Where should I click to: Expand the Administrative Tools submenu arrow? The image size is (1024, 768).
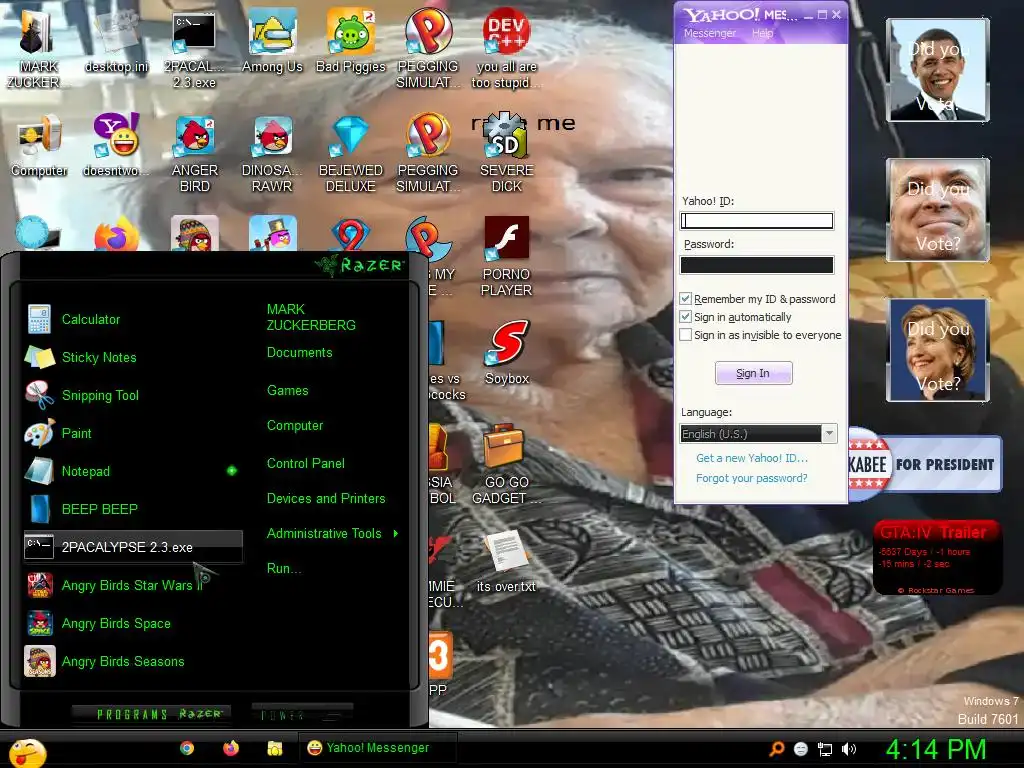(x=396, y=534)
